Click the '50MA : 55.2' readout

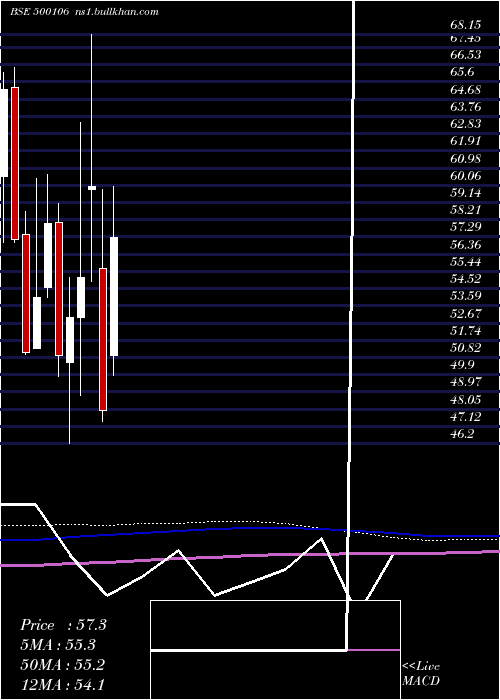pos(63,665)
